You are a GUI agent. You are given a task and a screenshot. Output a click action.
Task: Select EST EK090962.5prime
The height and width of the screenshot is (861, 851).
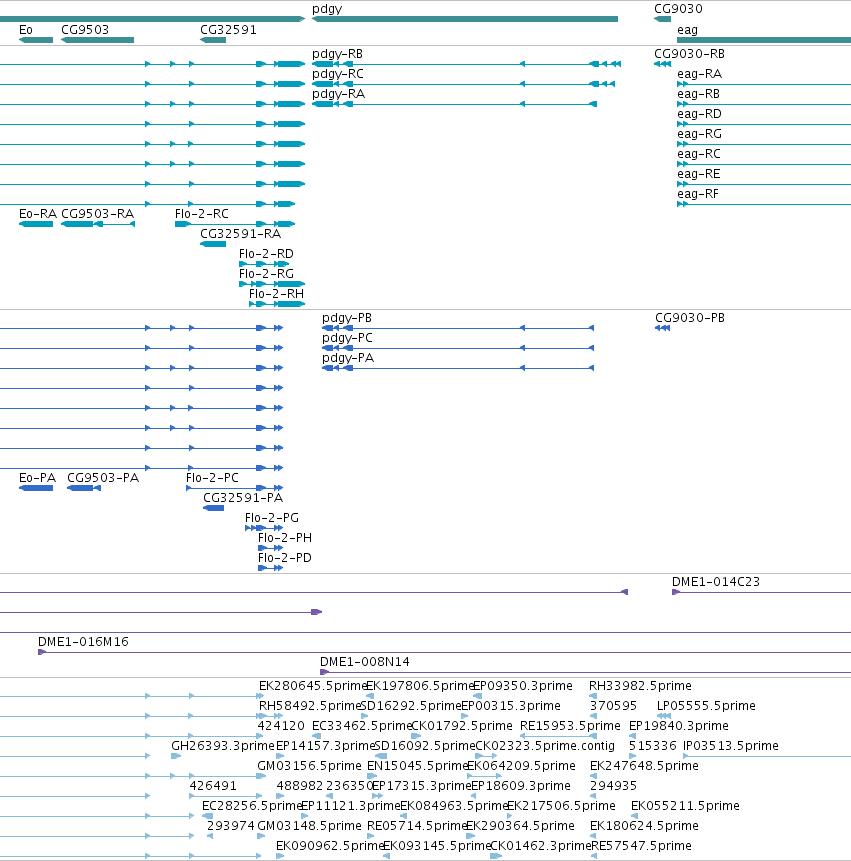(x=329, y=846)
